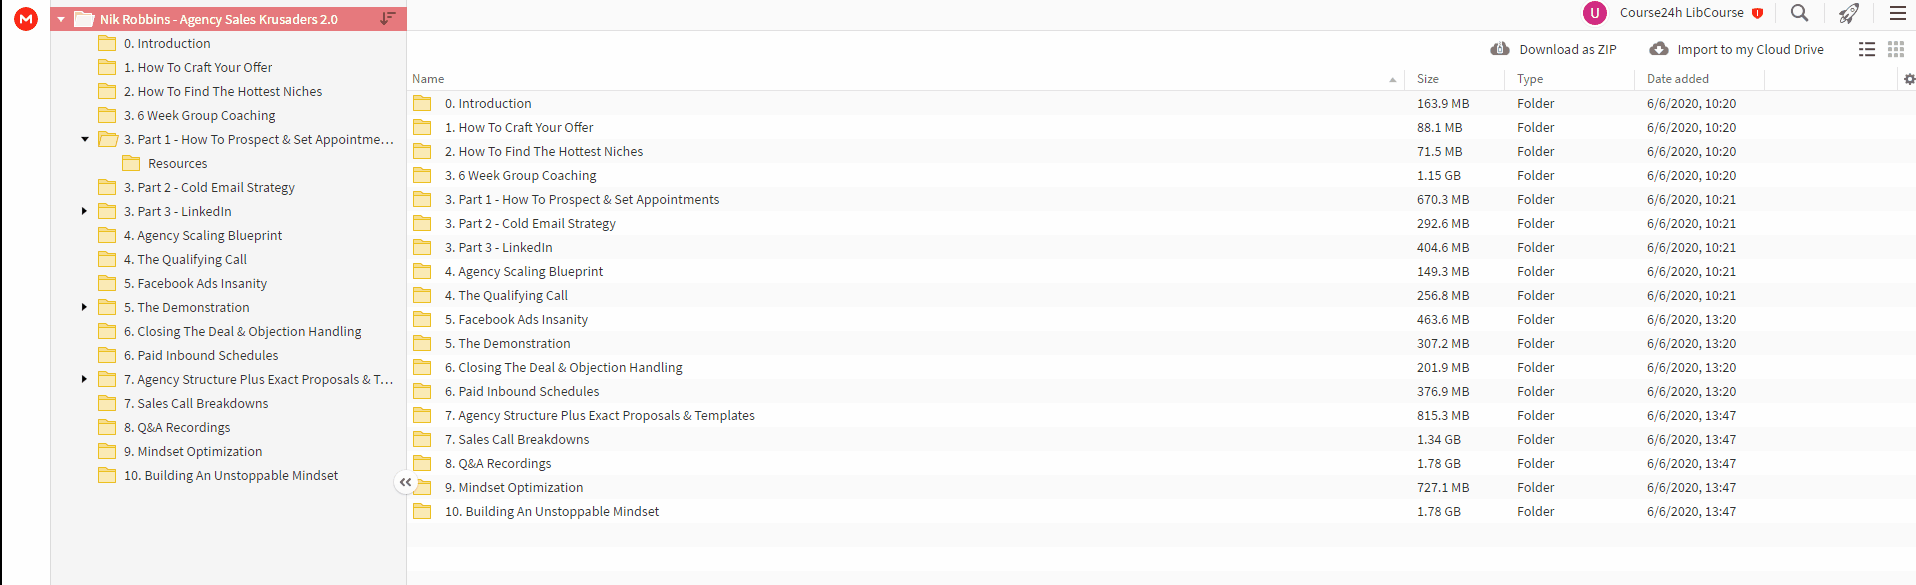
Task: Open 7. Agency Structure Plus Exact Proposals & Templates row
Action: coord(1161,415)
